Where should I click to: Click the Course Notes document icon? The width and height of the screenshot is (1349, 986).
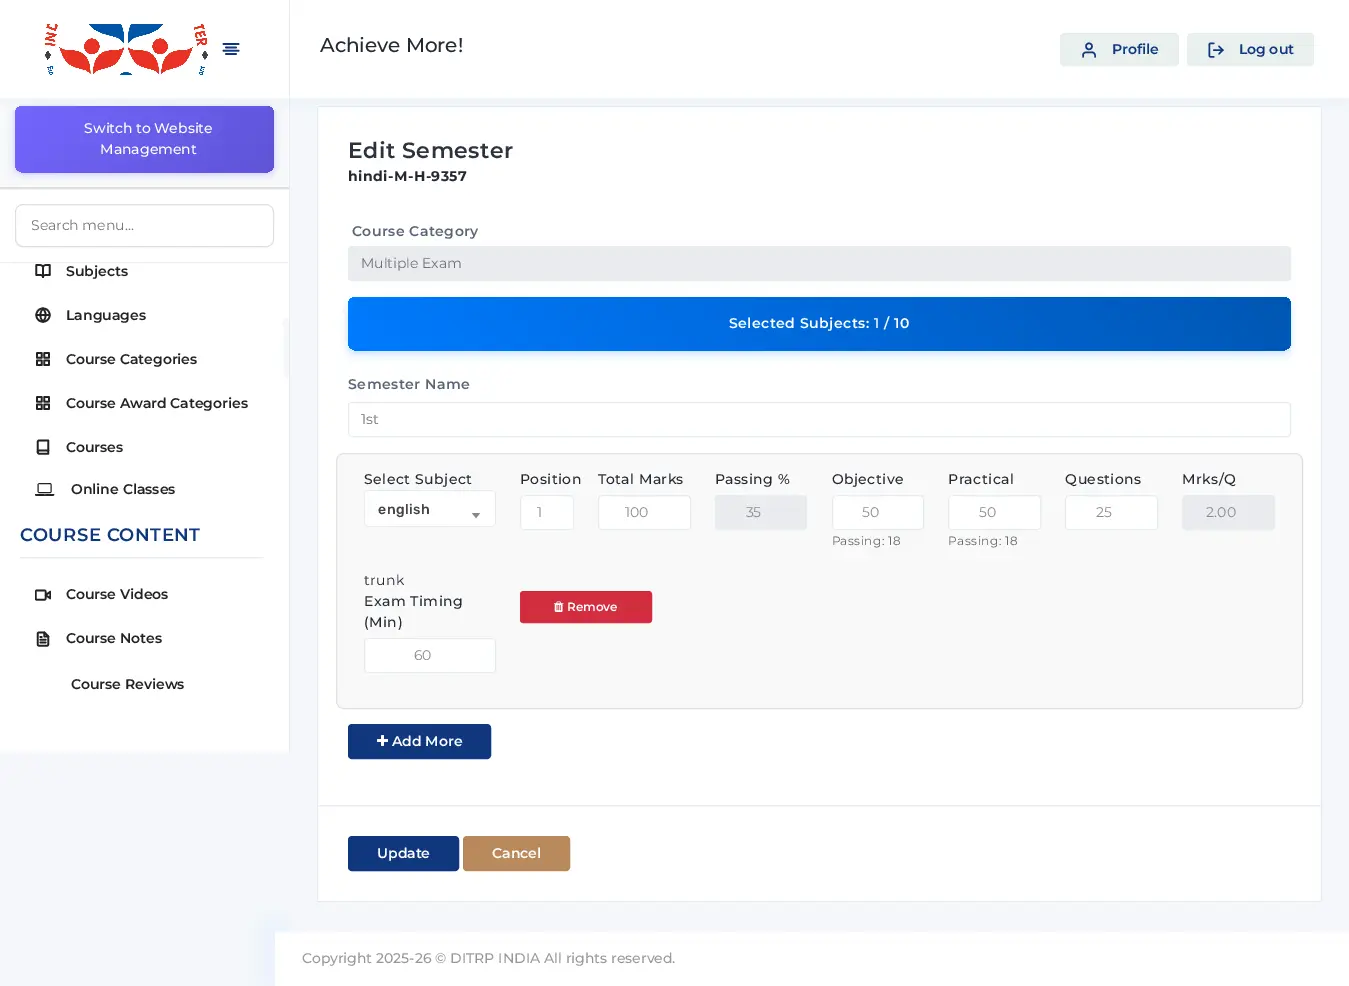pyautogui.click(x=43, y=638)
